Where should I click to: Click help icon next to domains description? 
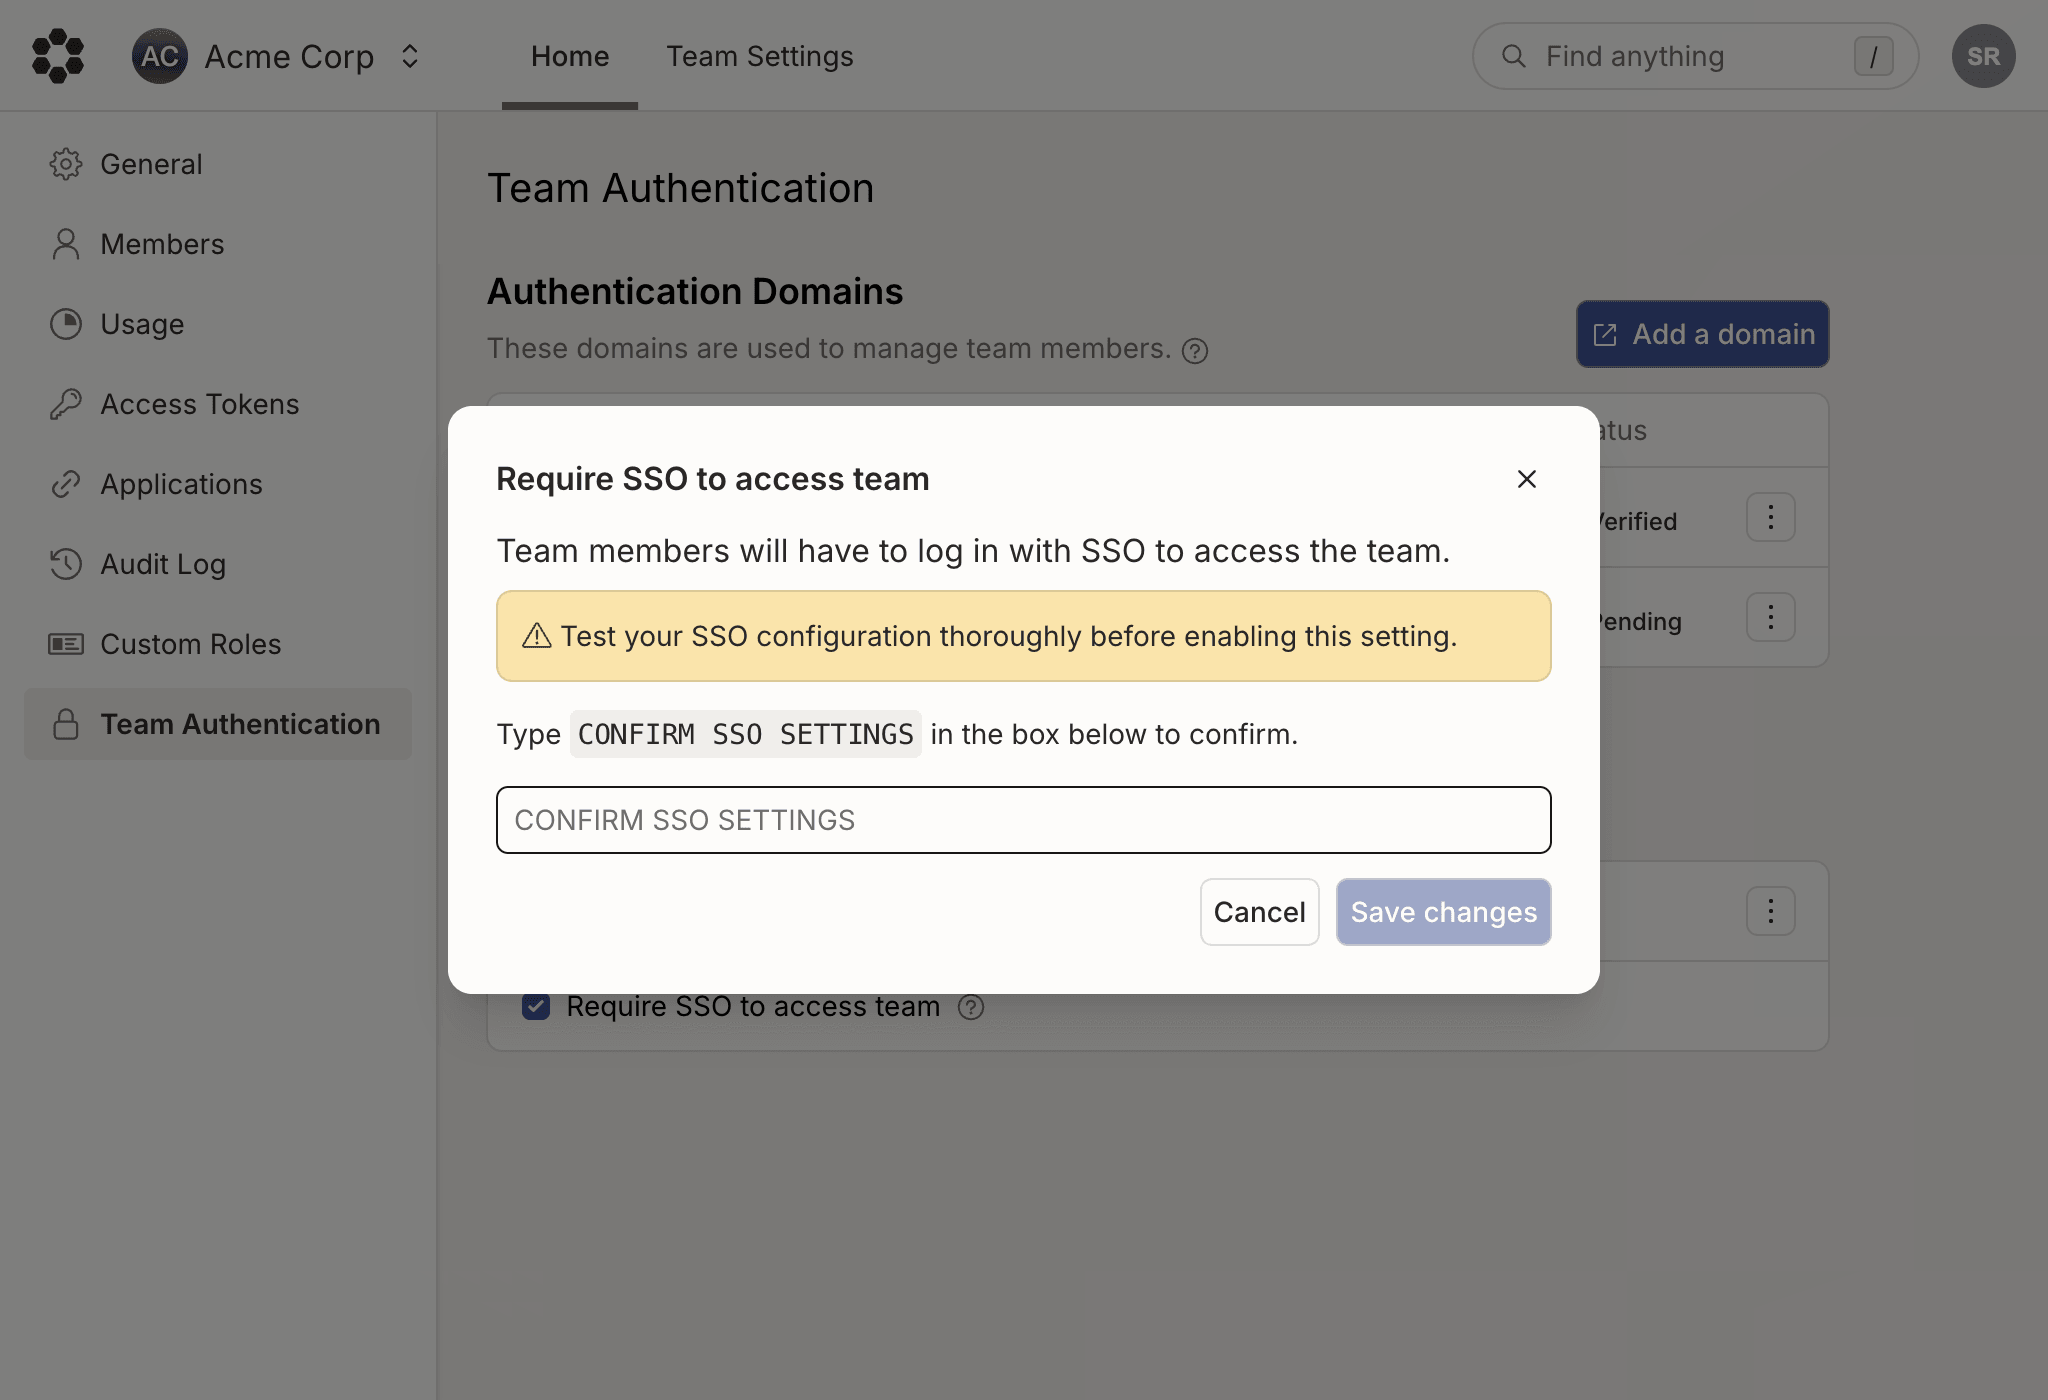1195,351
